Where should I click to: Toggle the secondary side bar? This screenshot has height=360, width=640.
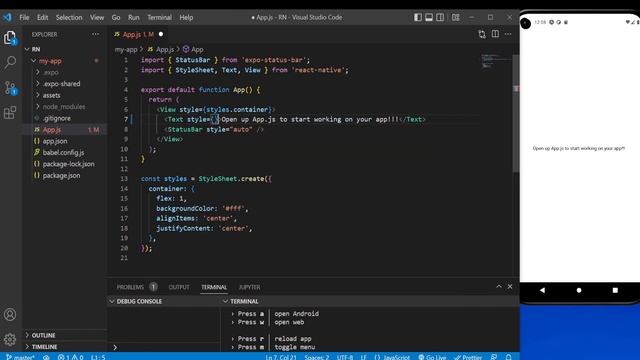440,17
